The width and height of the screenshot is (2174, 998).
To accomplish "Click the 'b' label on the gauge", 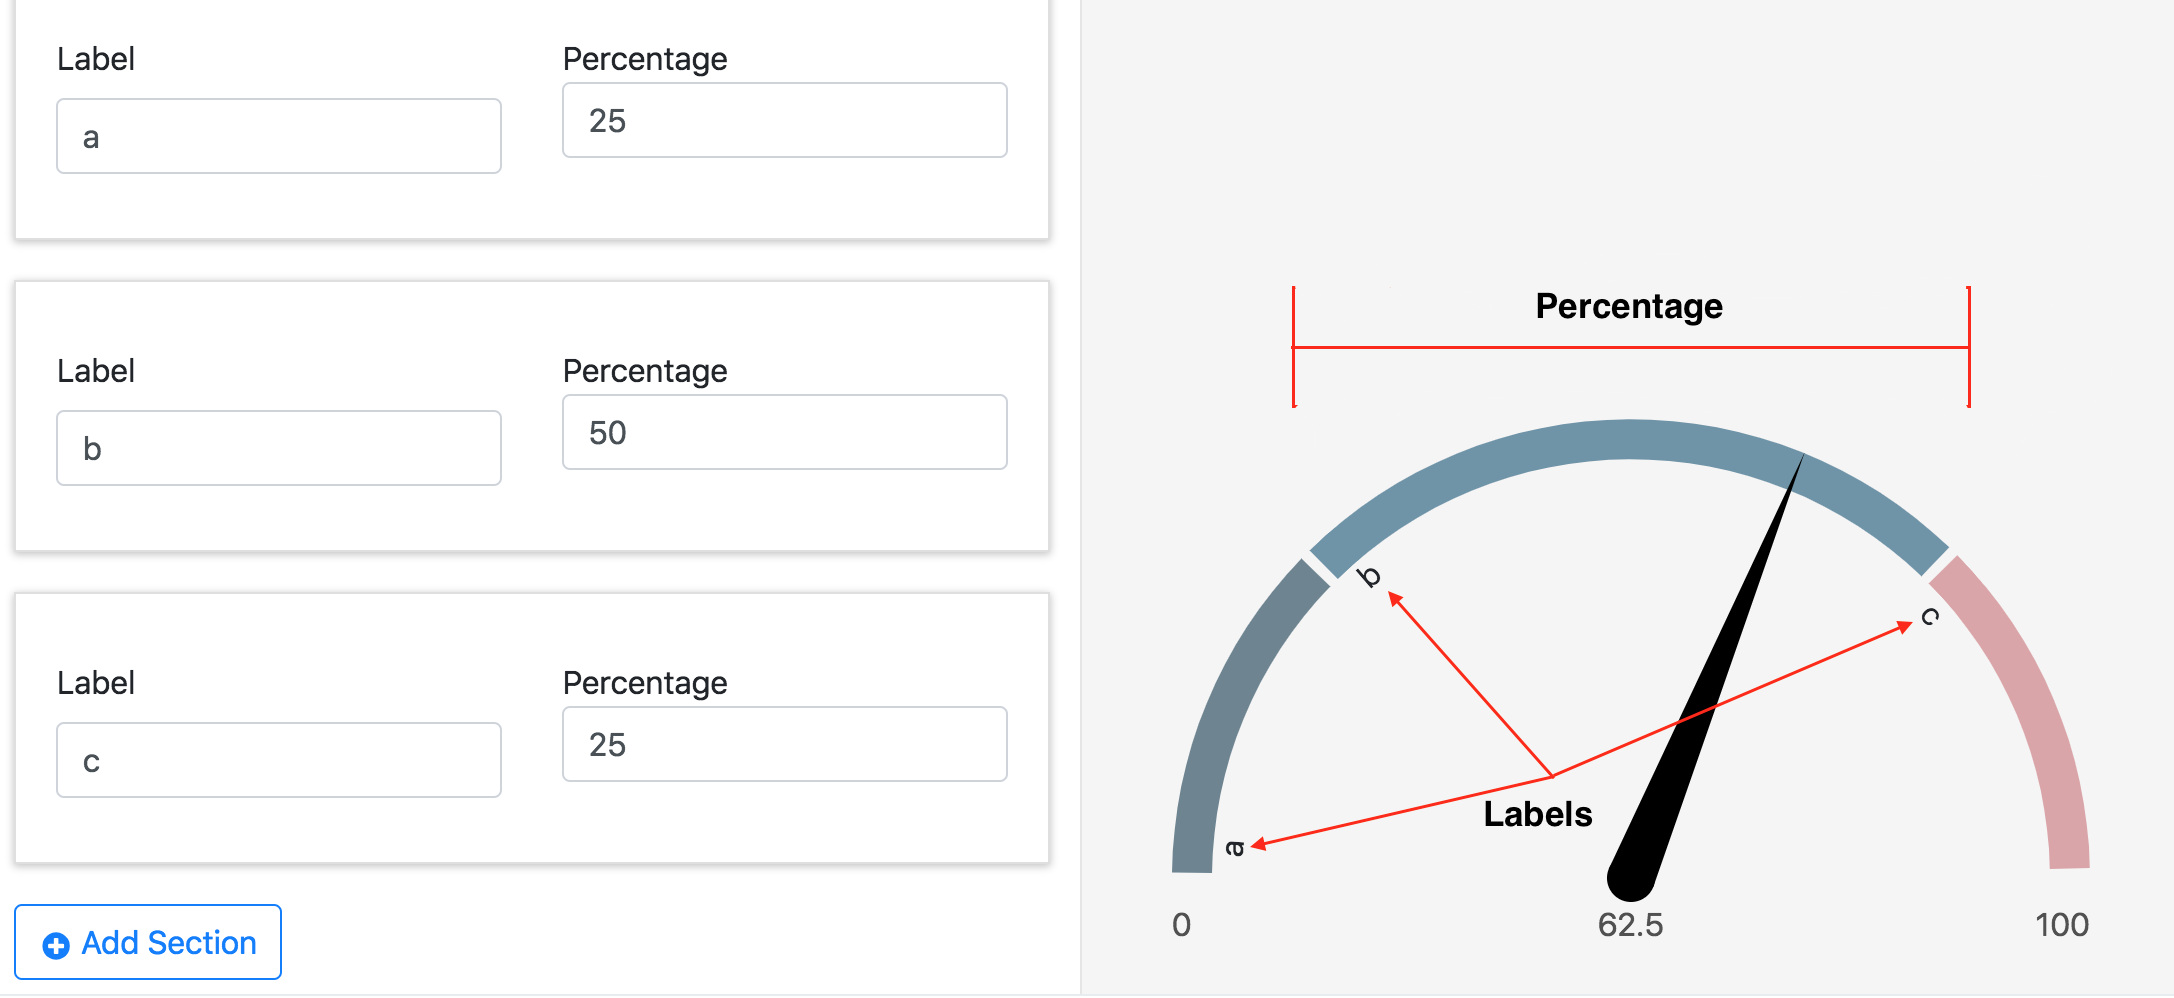I will 1369,577.
